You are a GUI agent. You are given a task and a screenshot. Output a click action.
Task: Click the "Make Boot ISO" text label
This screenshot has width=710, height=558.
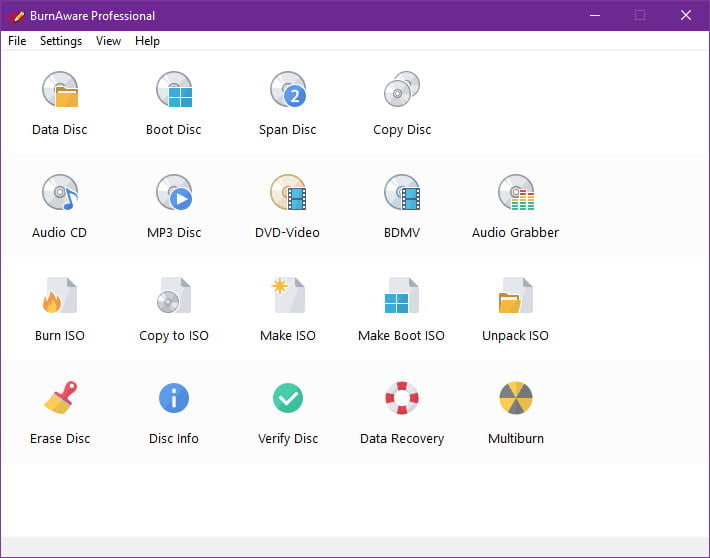coord(402,336)
